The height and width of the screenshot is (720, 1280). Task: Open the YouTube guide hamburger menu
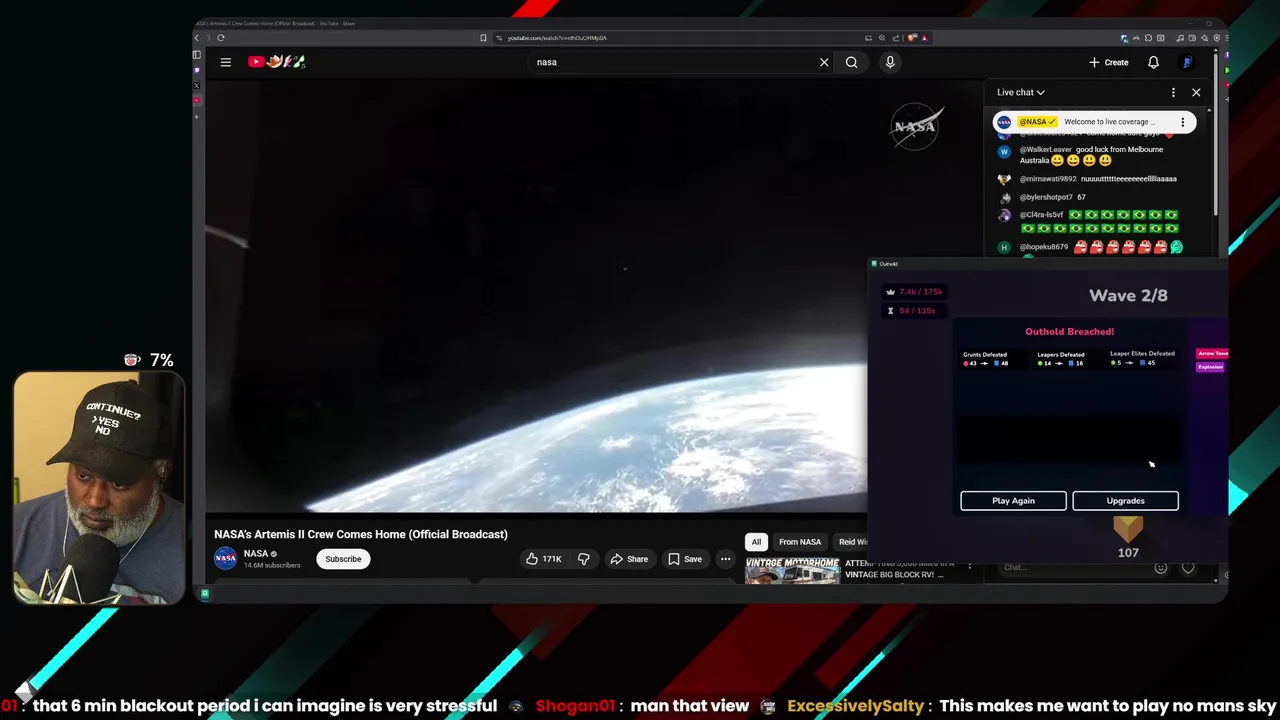pos(226,62)
